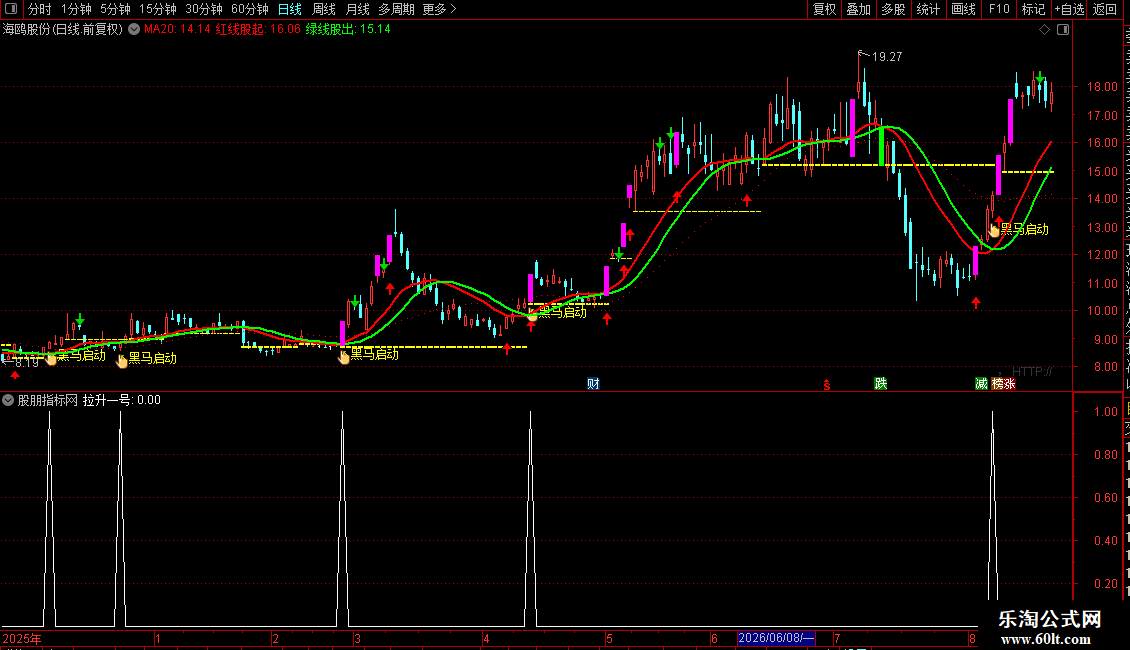The image size is (1130, 650).
Task: Toggle the side panel icon in chart header
Action: point(1063,30)
